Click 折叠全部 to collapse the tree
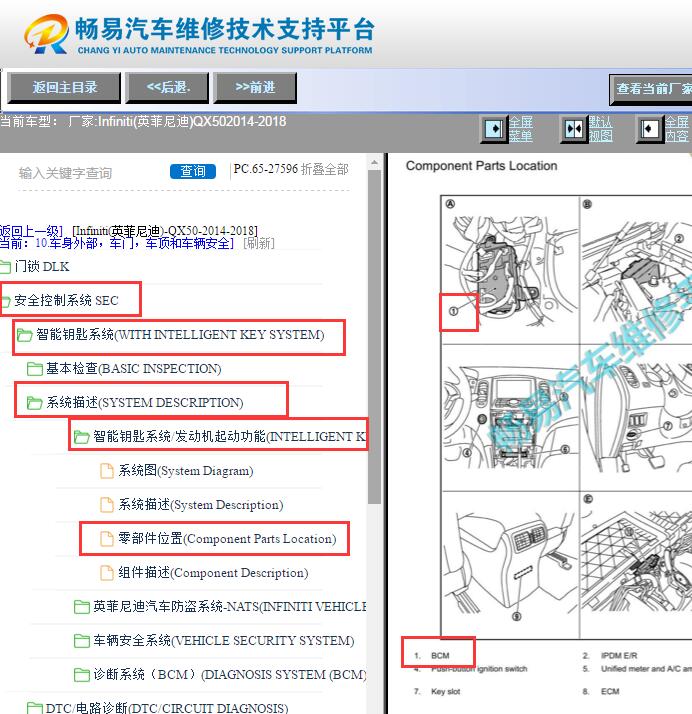Viewport: 692px width, 714px height. tap(325, 169)
